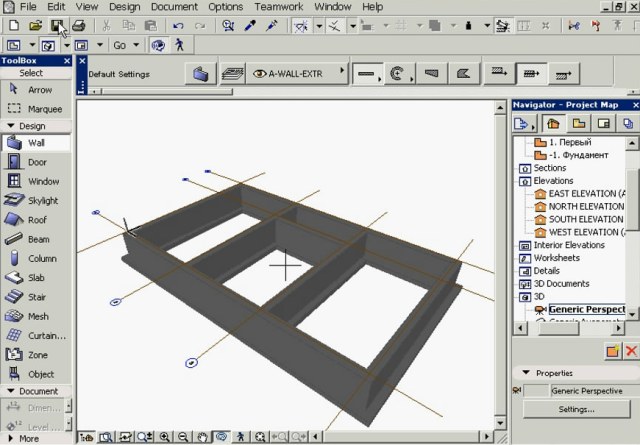
Task: Click the Settings... button
Action: click(x=576, y=409)
